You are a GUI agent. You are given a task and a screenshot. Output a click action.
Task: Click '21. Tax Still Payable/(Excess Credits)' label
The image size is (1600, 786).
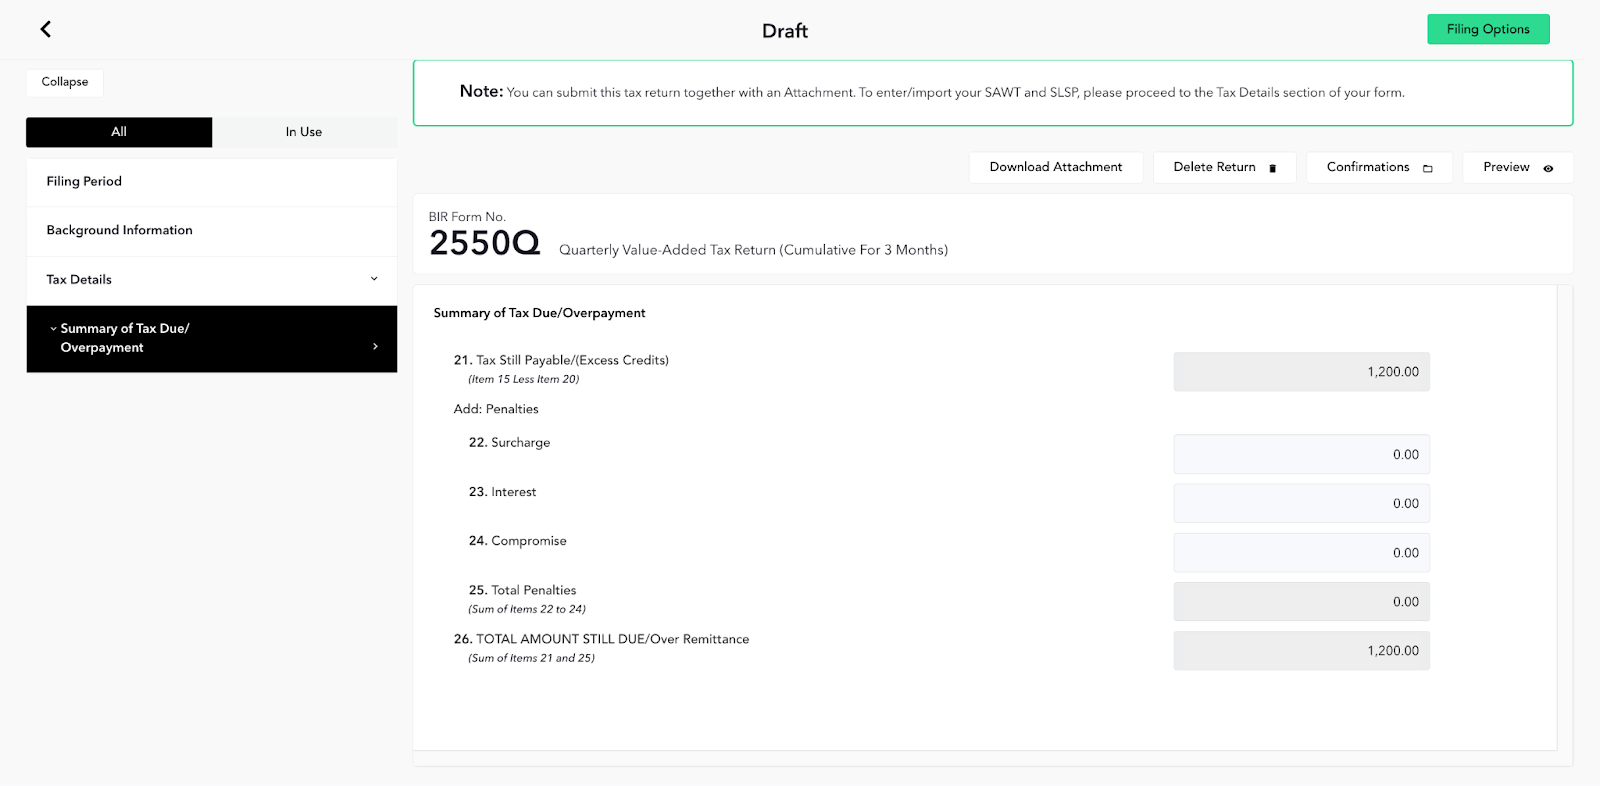(x=561, y=360)
